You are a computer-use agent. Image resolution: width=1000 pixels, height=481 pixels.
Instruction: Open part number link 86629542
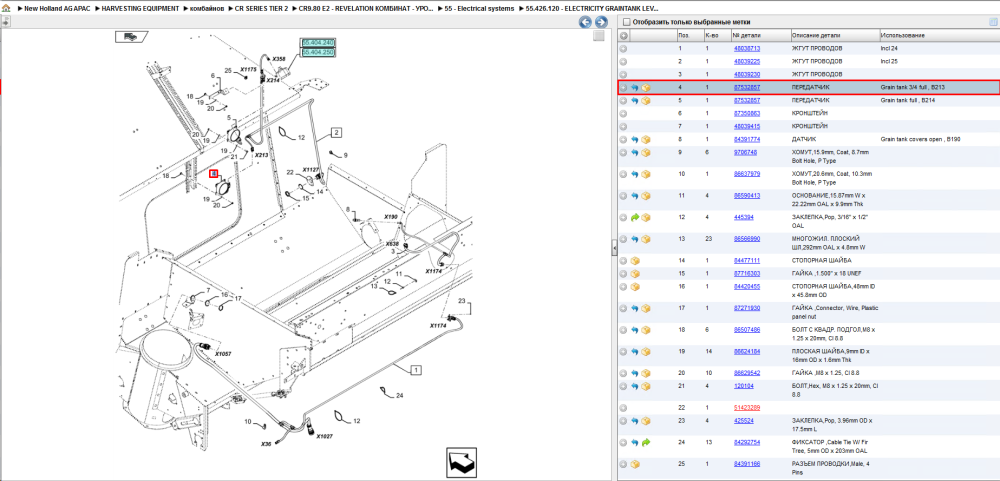pos(746,373)
